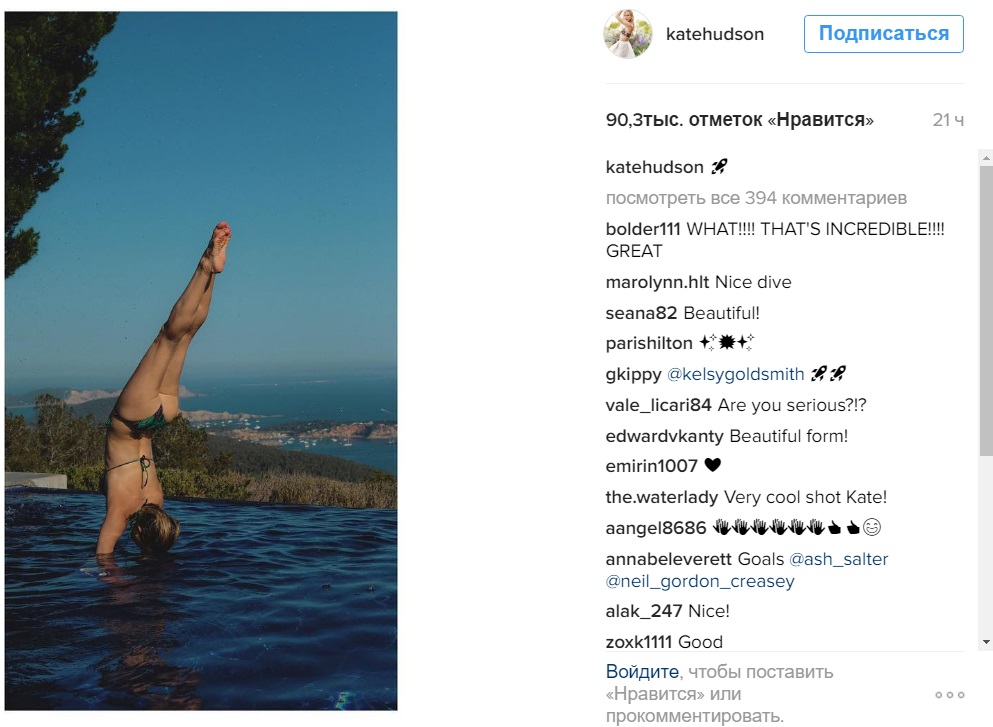Image resolution: width=993 pixels, height=727 pixels.
Task: Click the @neil_gordon_creasey mention
Action: click(x=700, y=581)
